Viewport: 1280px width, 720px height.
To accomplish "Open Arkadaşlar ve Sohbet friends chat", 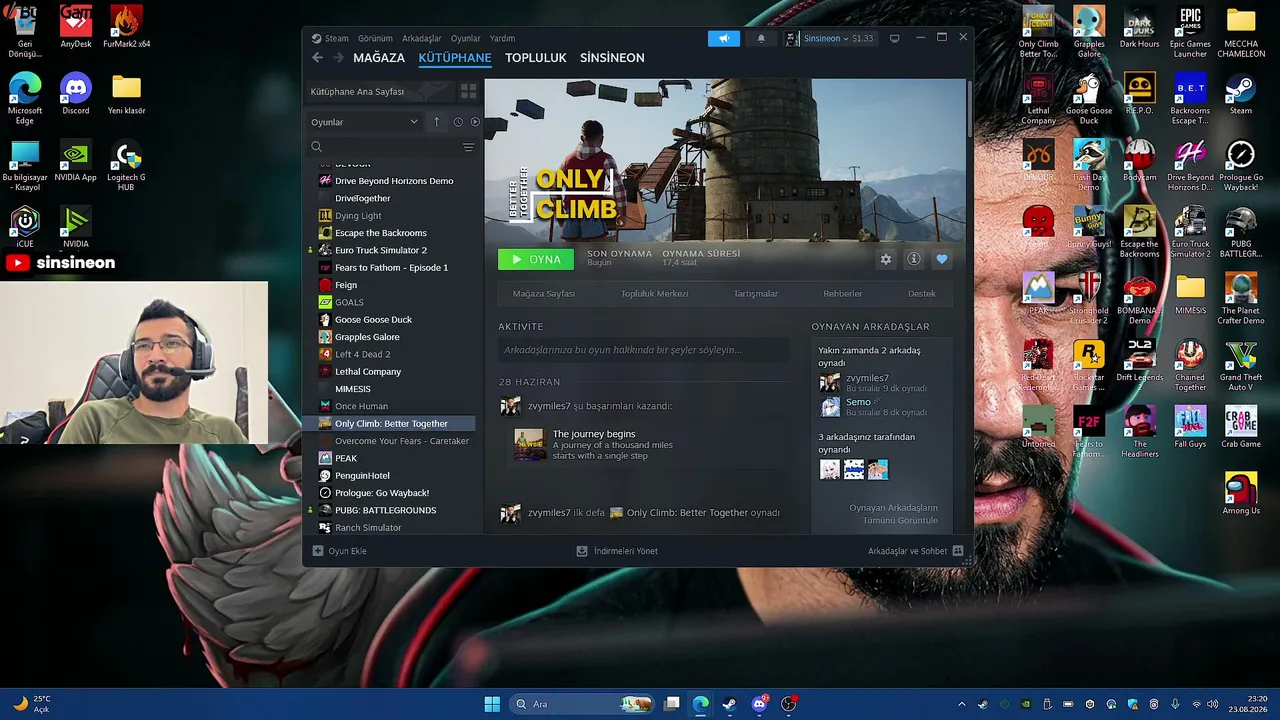I will (916, 551).
